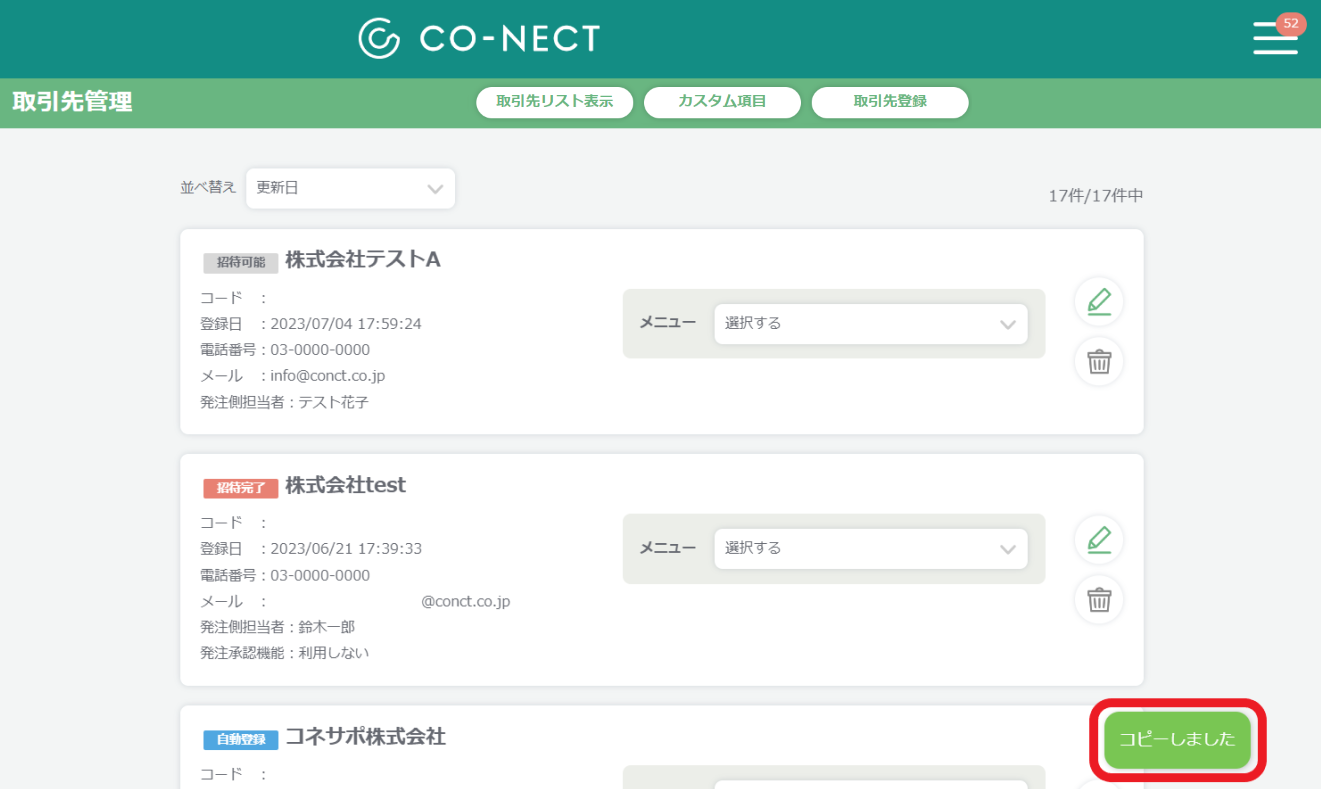
Task: Click the 招待完了 status badge
Action: click(241, 488)
